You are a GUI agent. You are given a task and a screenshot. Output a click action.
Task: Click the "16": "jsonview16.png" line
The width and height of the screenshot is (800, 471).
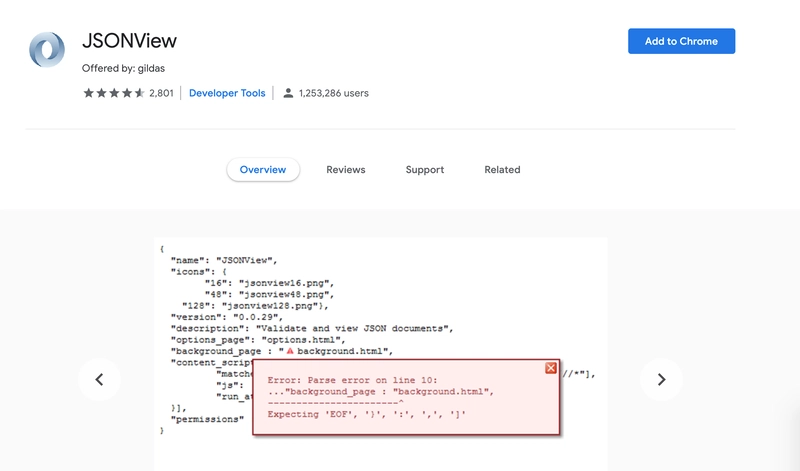[x=269, y=283]
